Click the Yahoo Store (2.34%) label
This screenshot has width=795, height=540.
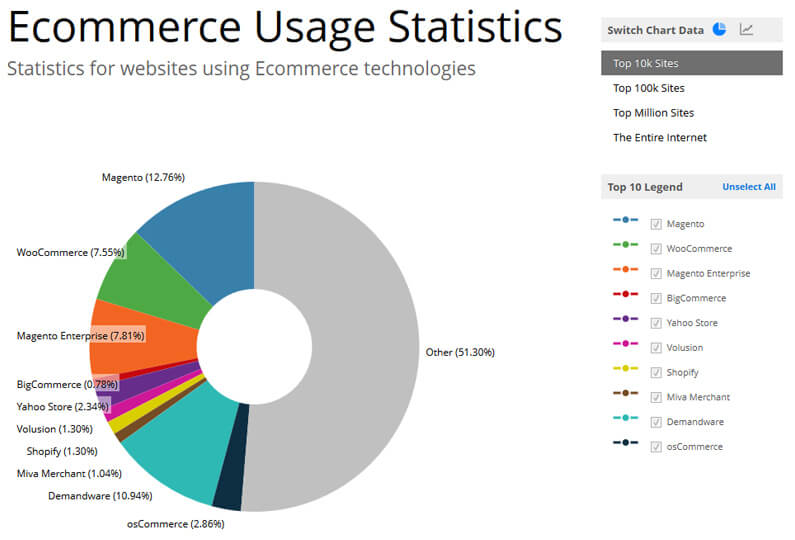point(63,407)
